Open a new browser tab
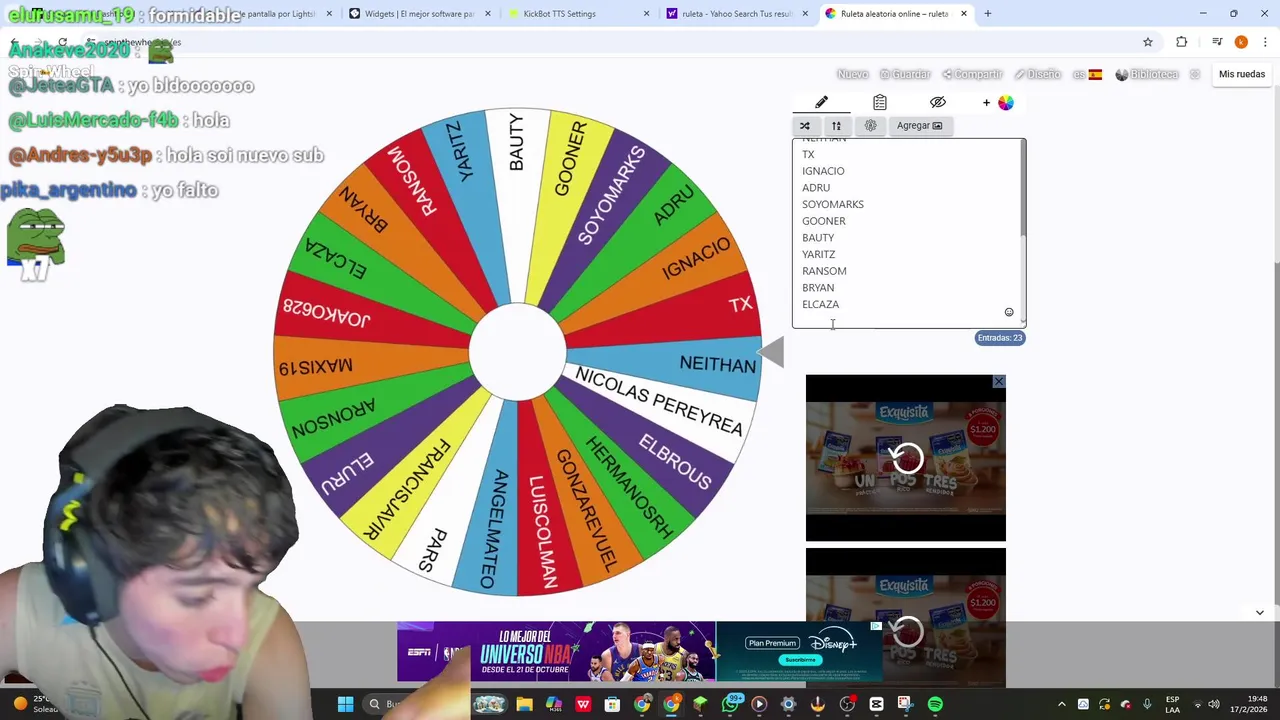Viewport: 1280px width, 720px height. (987, 14)
